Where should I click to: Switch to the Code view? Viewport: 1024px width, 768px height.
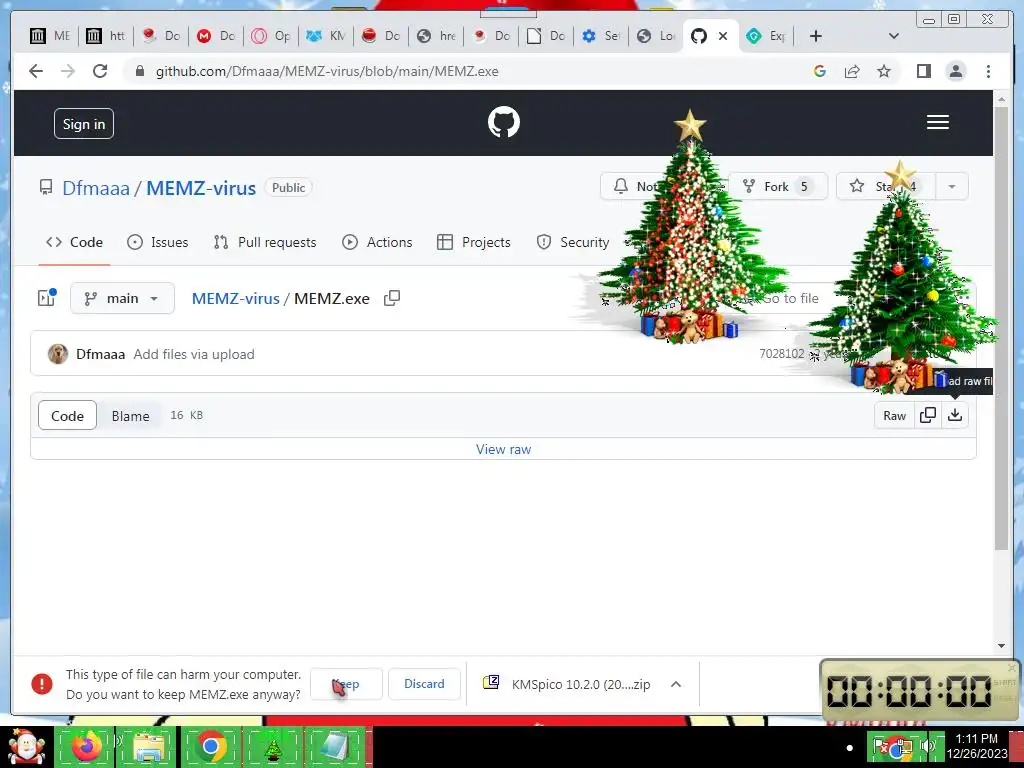67,415
